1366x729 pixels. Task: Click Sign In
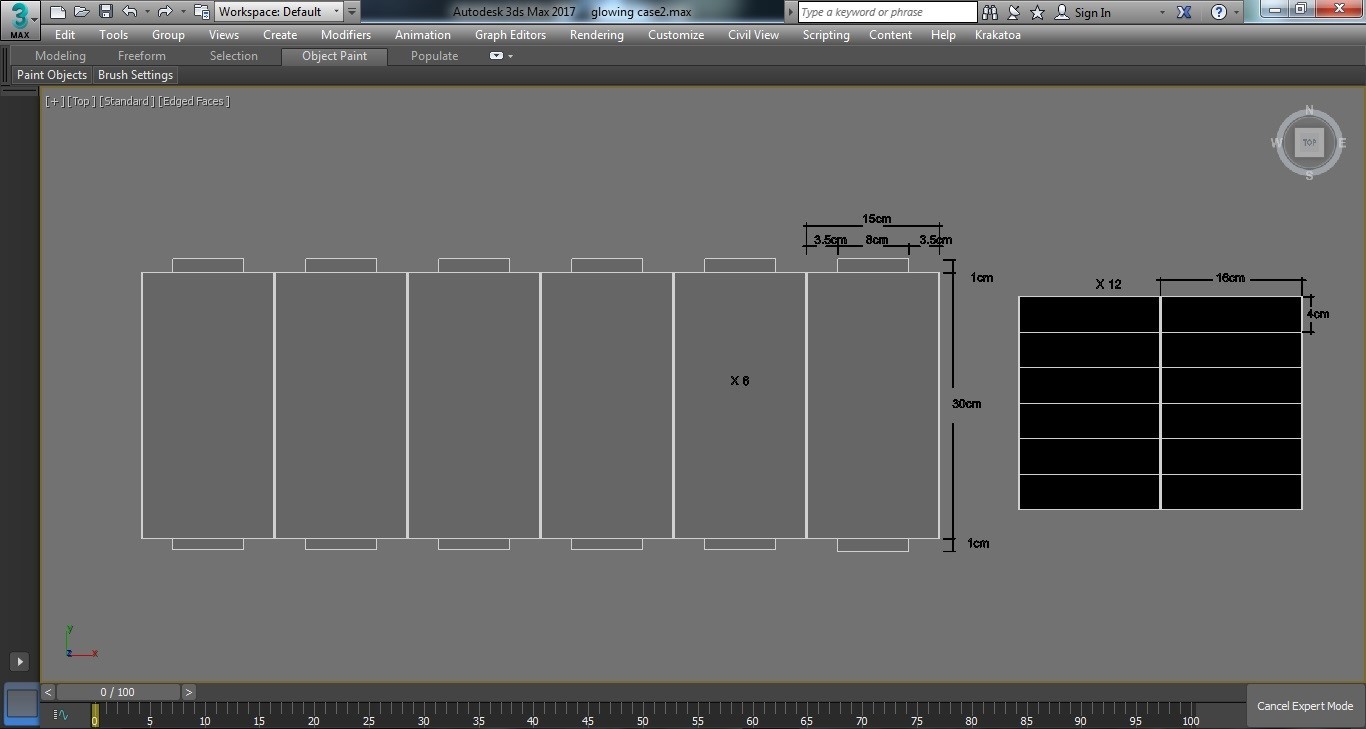pos(1093,13)
